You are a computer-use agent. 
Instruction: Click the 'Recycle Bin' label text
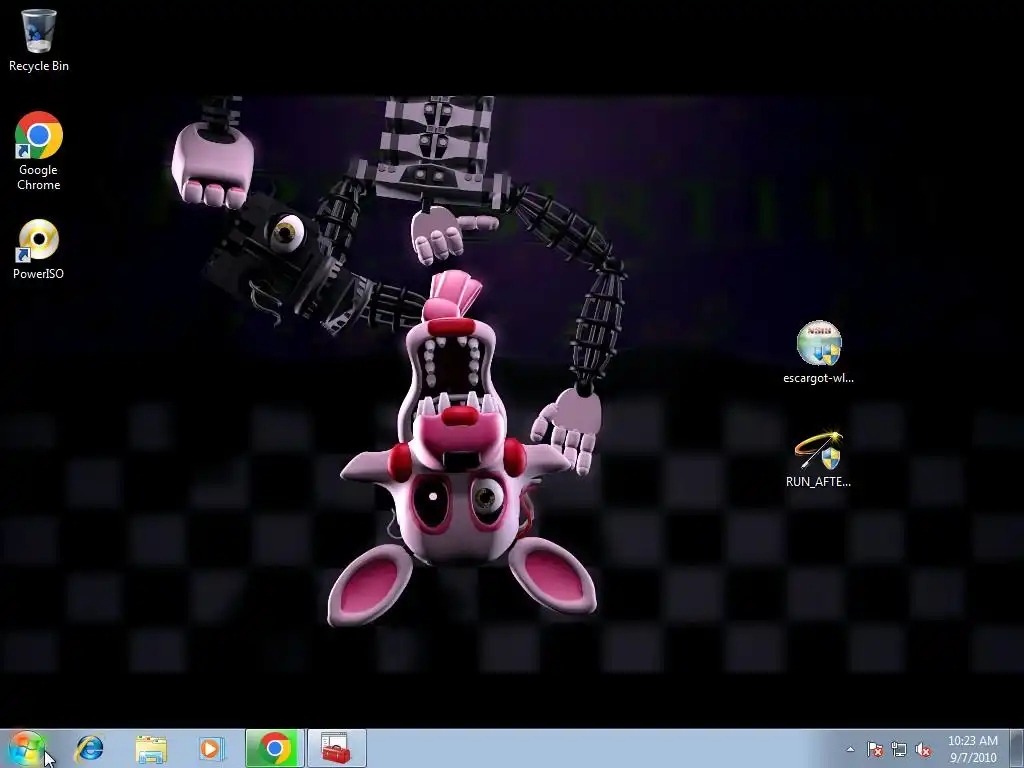[x=39, y=66]
